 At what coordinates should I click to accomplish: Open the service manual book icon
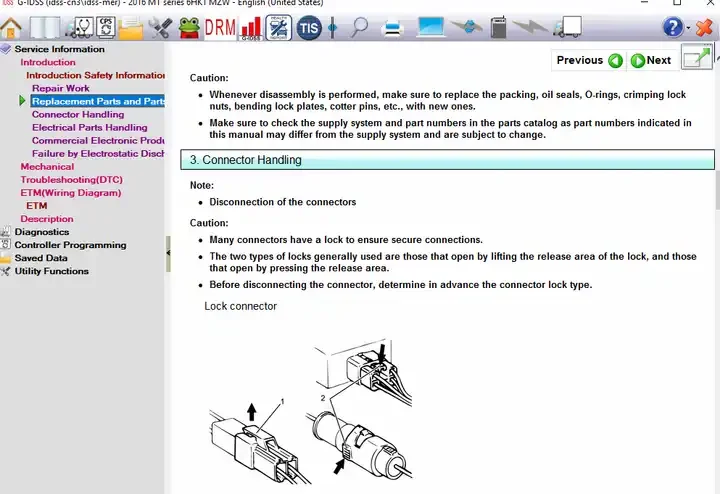coord(45,28)
